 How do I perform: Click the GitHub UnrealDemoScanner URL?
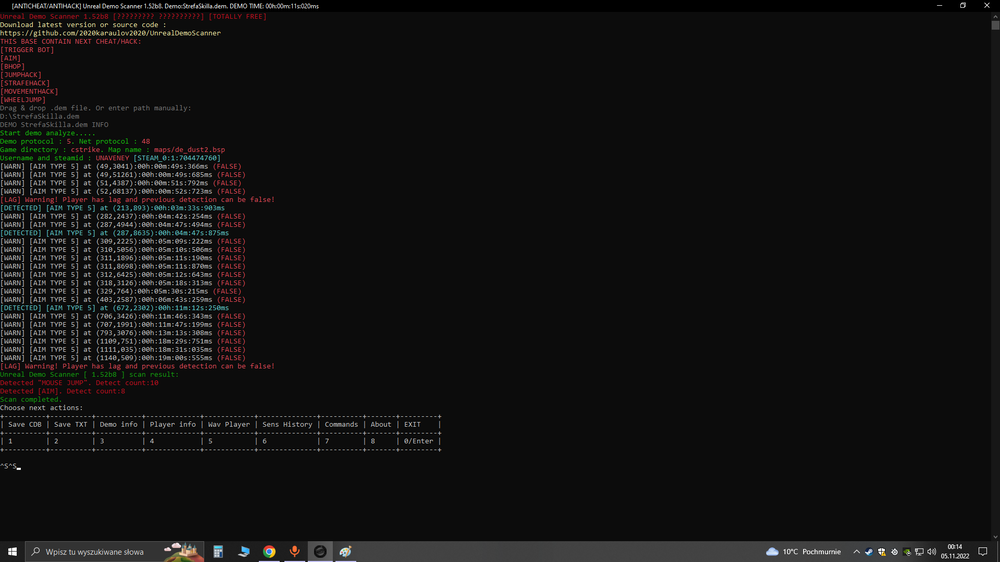pyautogui.click(x=110, y=33)
